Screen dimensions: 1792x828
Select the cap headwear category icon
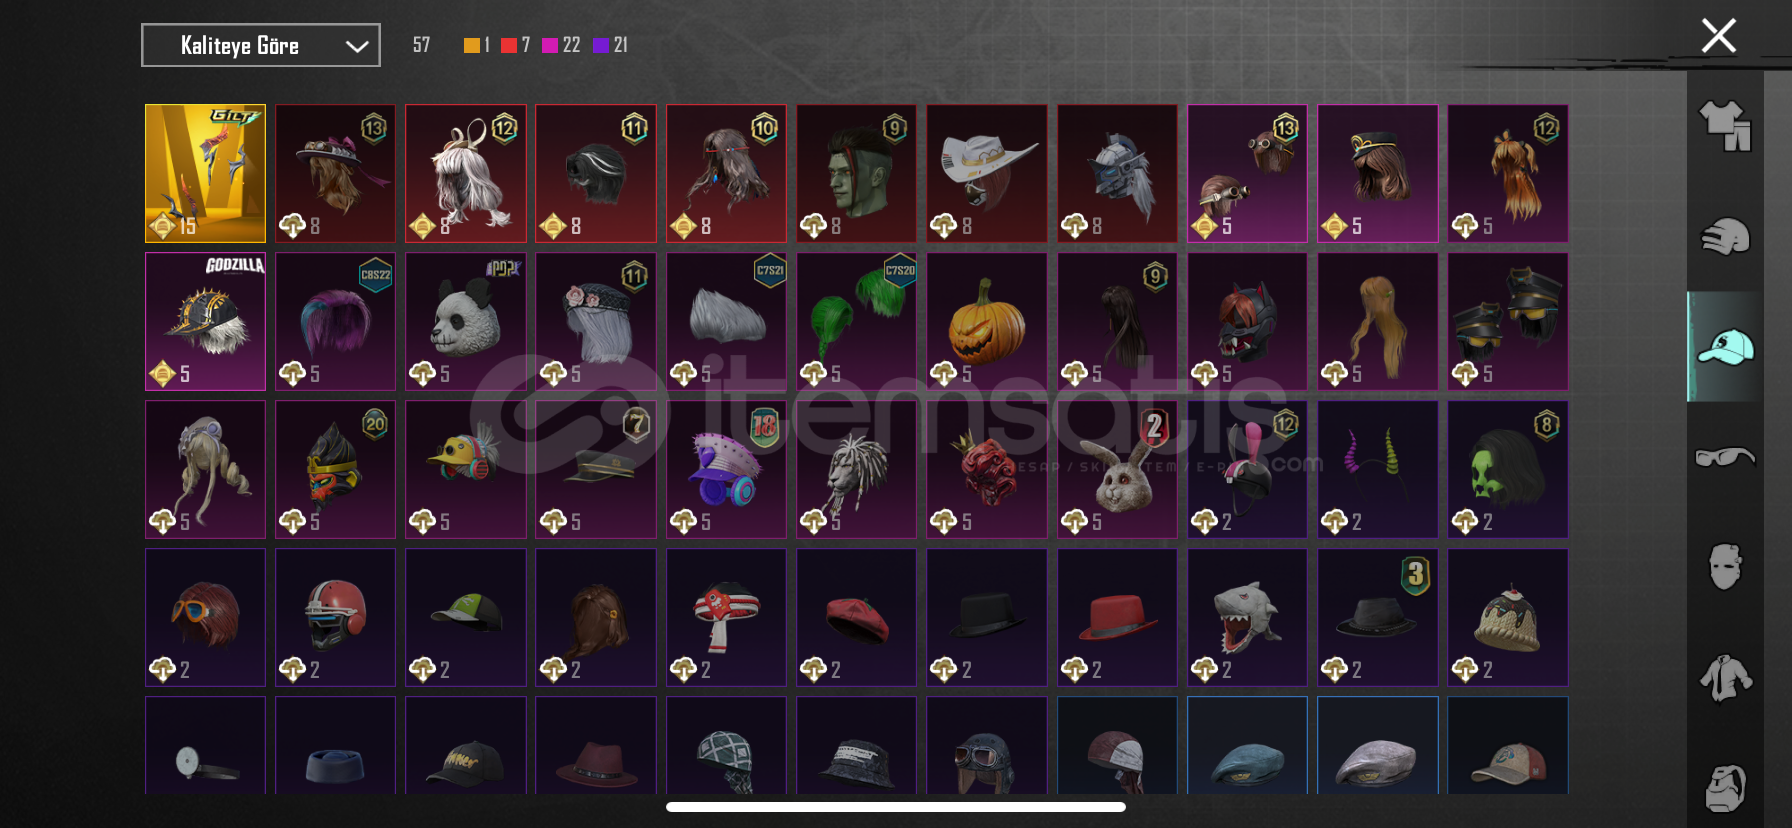click(1725, 347)
